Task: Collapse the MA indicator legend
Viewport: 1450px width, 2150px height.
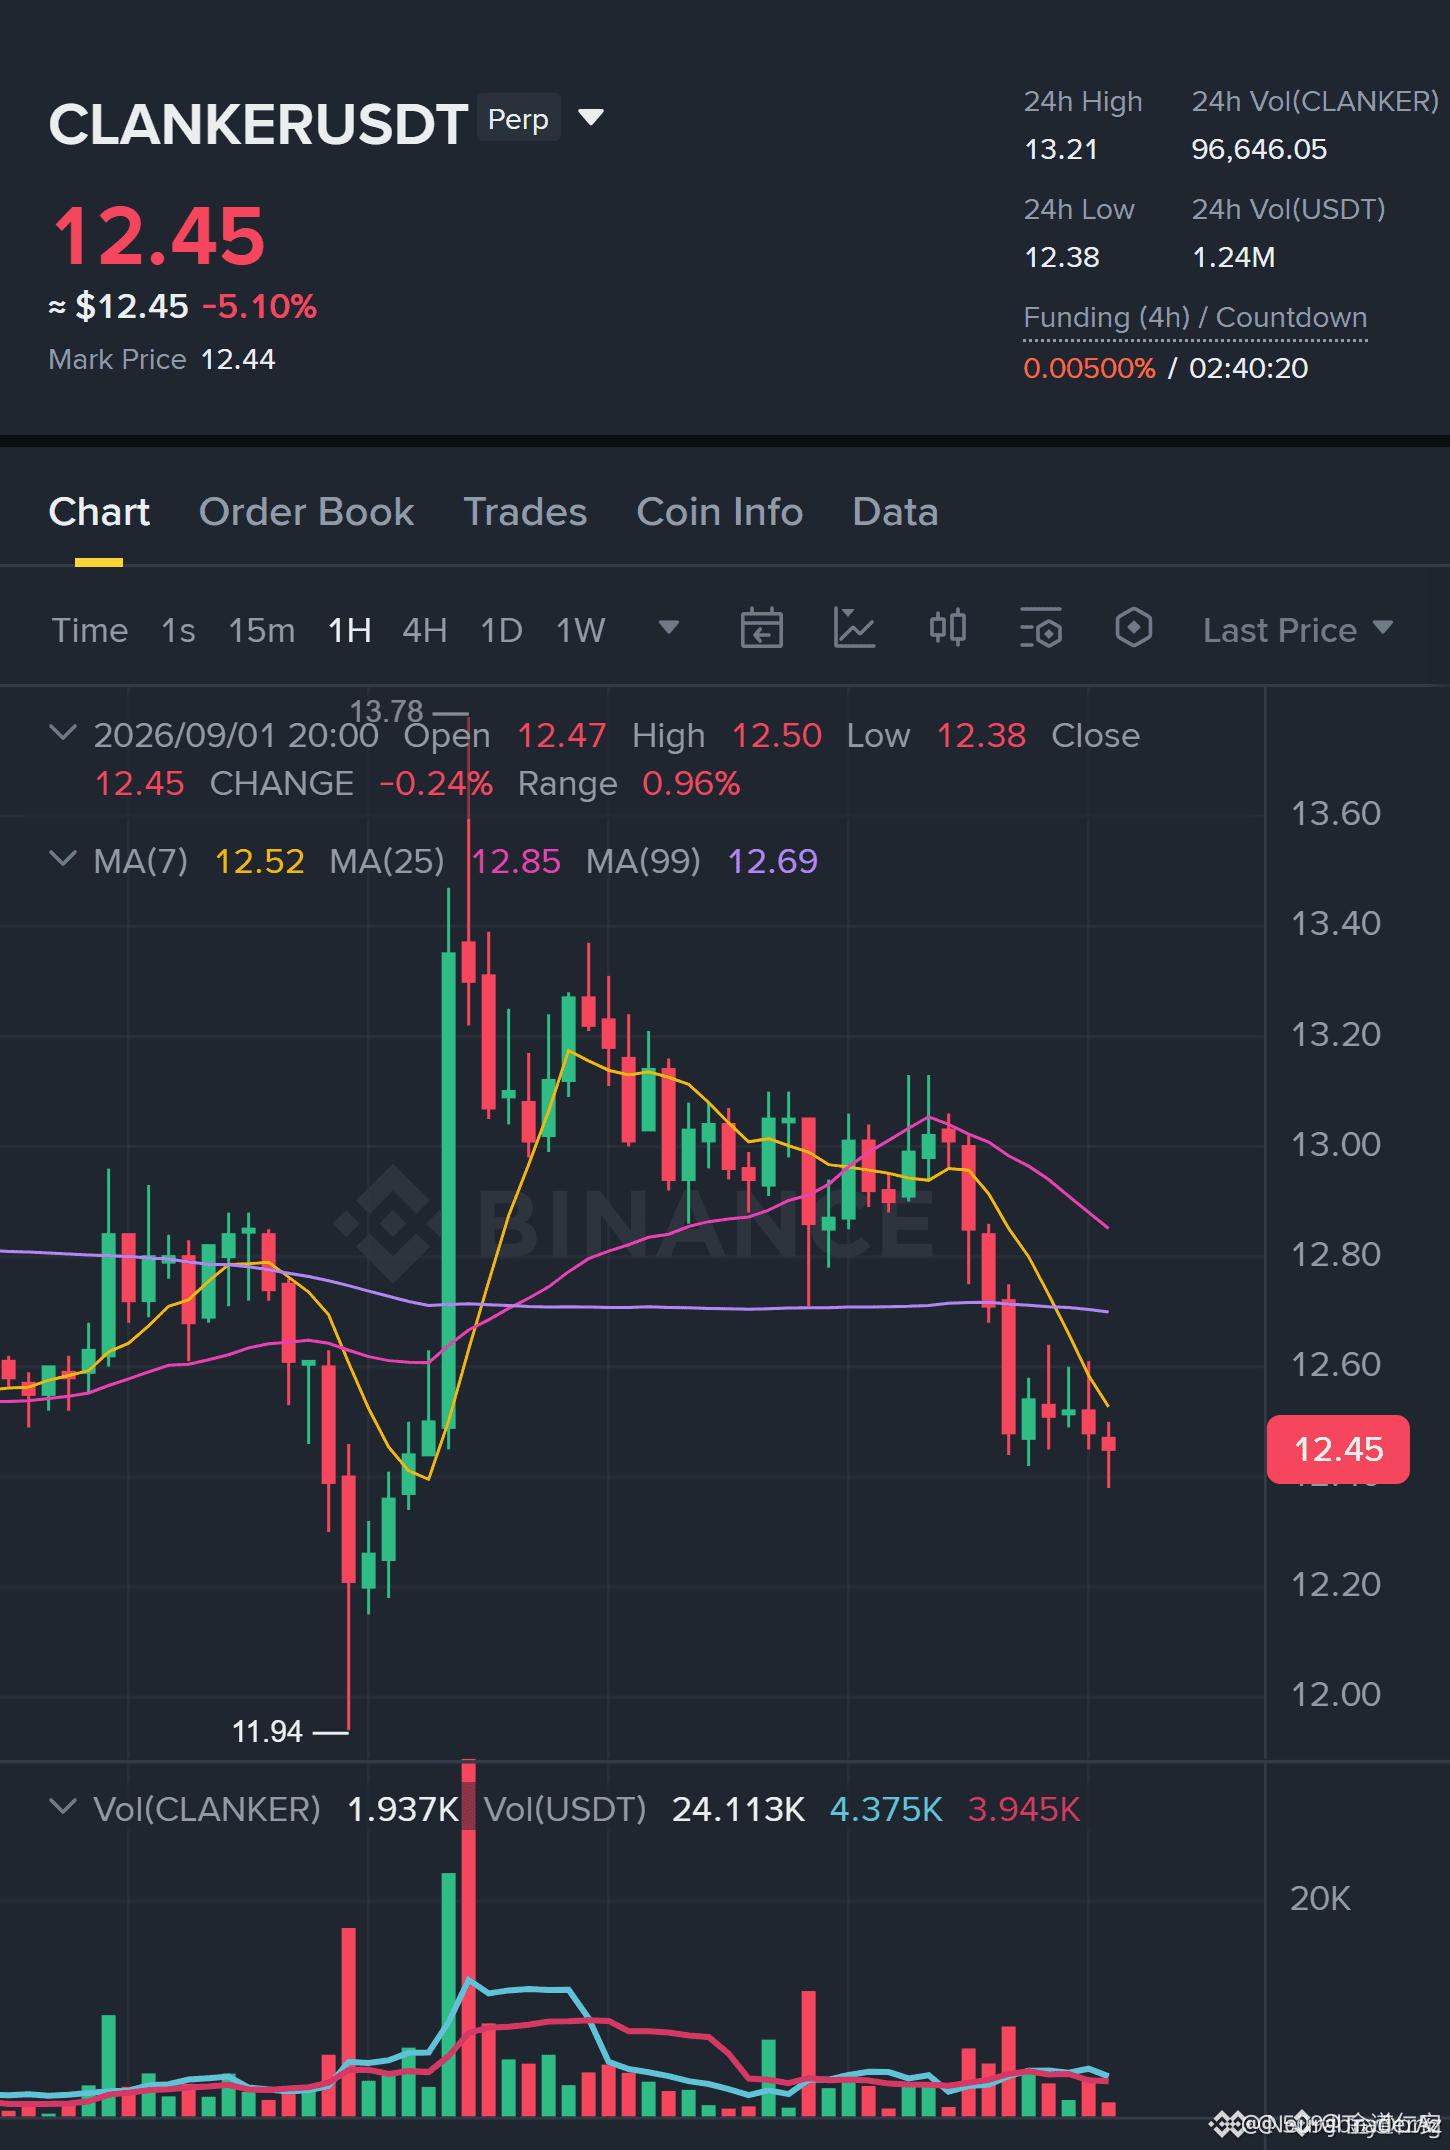Action: [62, 859]
